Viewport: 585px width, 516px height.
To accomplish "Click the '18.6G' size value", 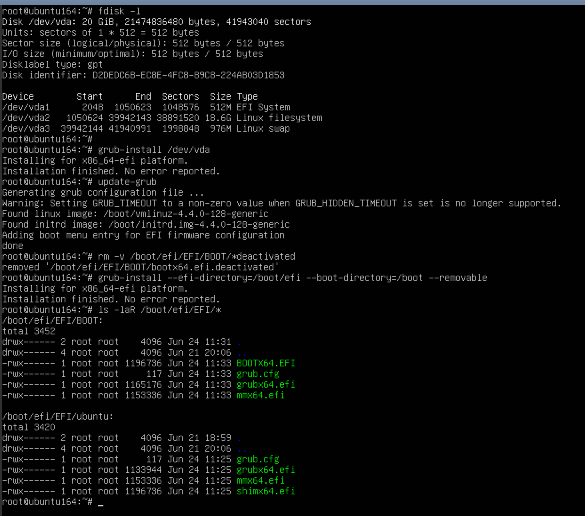I will pos(218,118).
